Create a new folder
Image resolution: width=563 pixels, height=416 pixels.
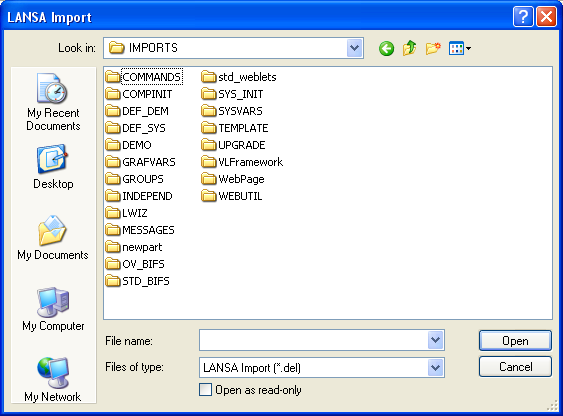click(x=433, y=48)
